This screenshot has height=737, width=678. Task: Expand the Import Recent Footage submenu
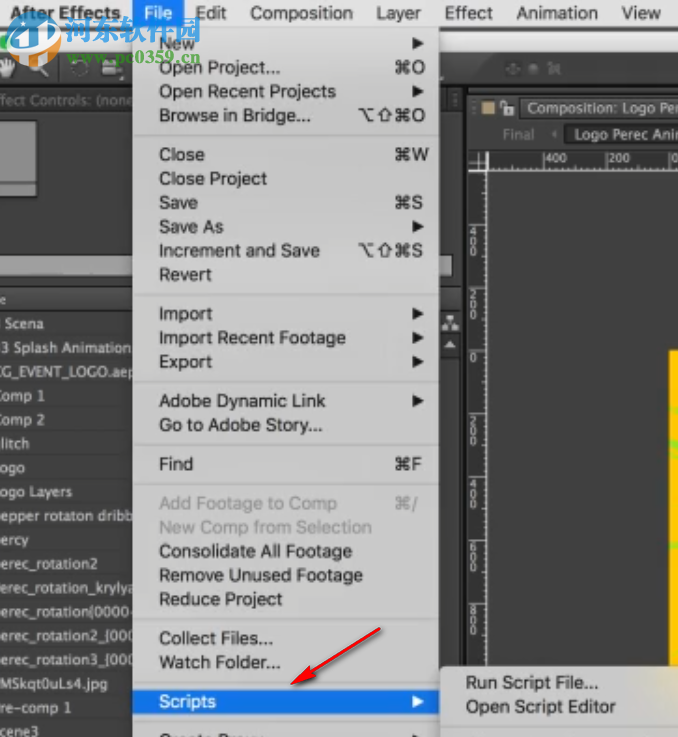(x=286, y=337)
